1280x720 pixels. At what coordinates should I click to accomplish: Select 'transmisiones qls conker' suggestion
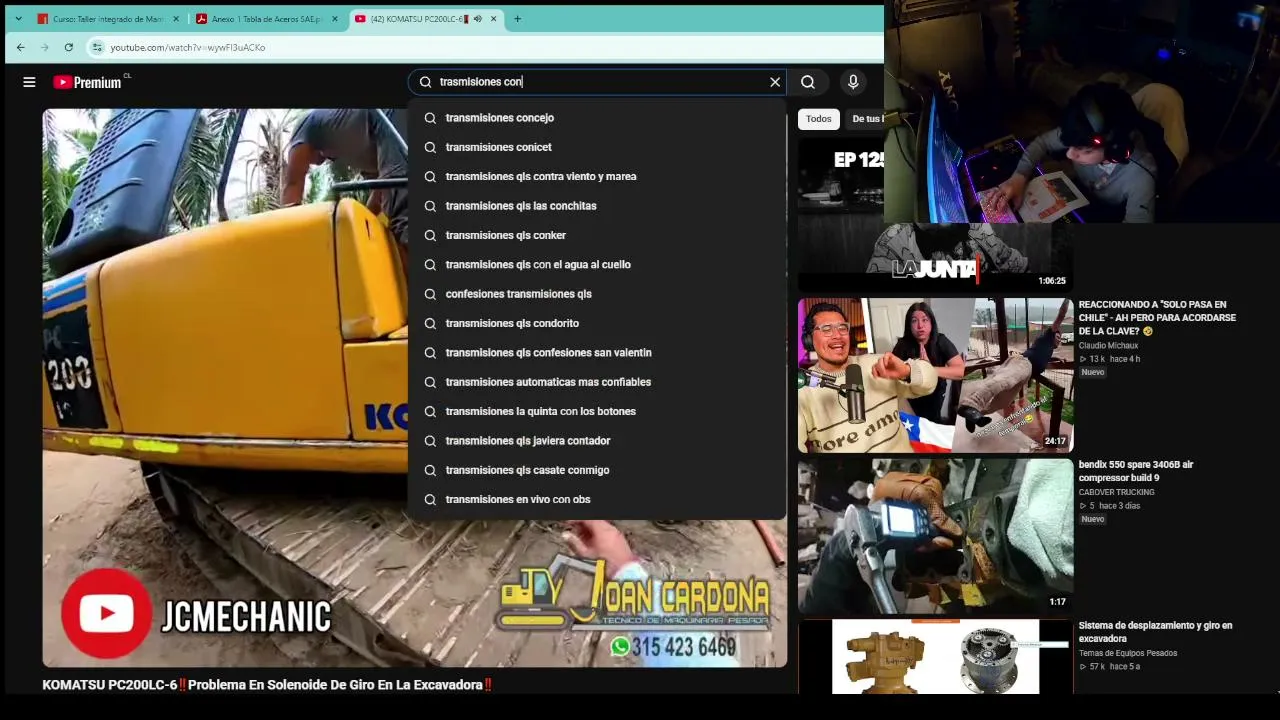pyautogui.click(x=597, y=235)
